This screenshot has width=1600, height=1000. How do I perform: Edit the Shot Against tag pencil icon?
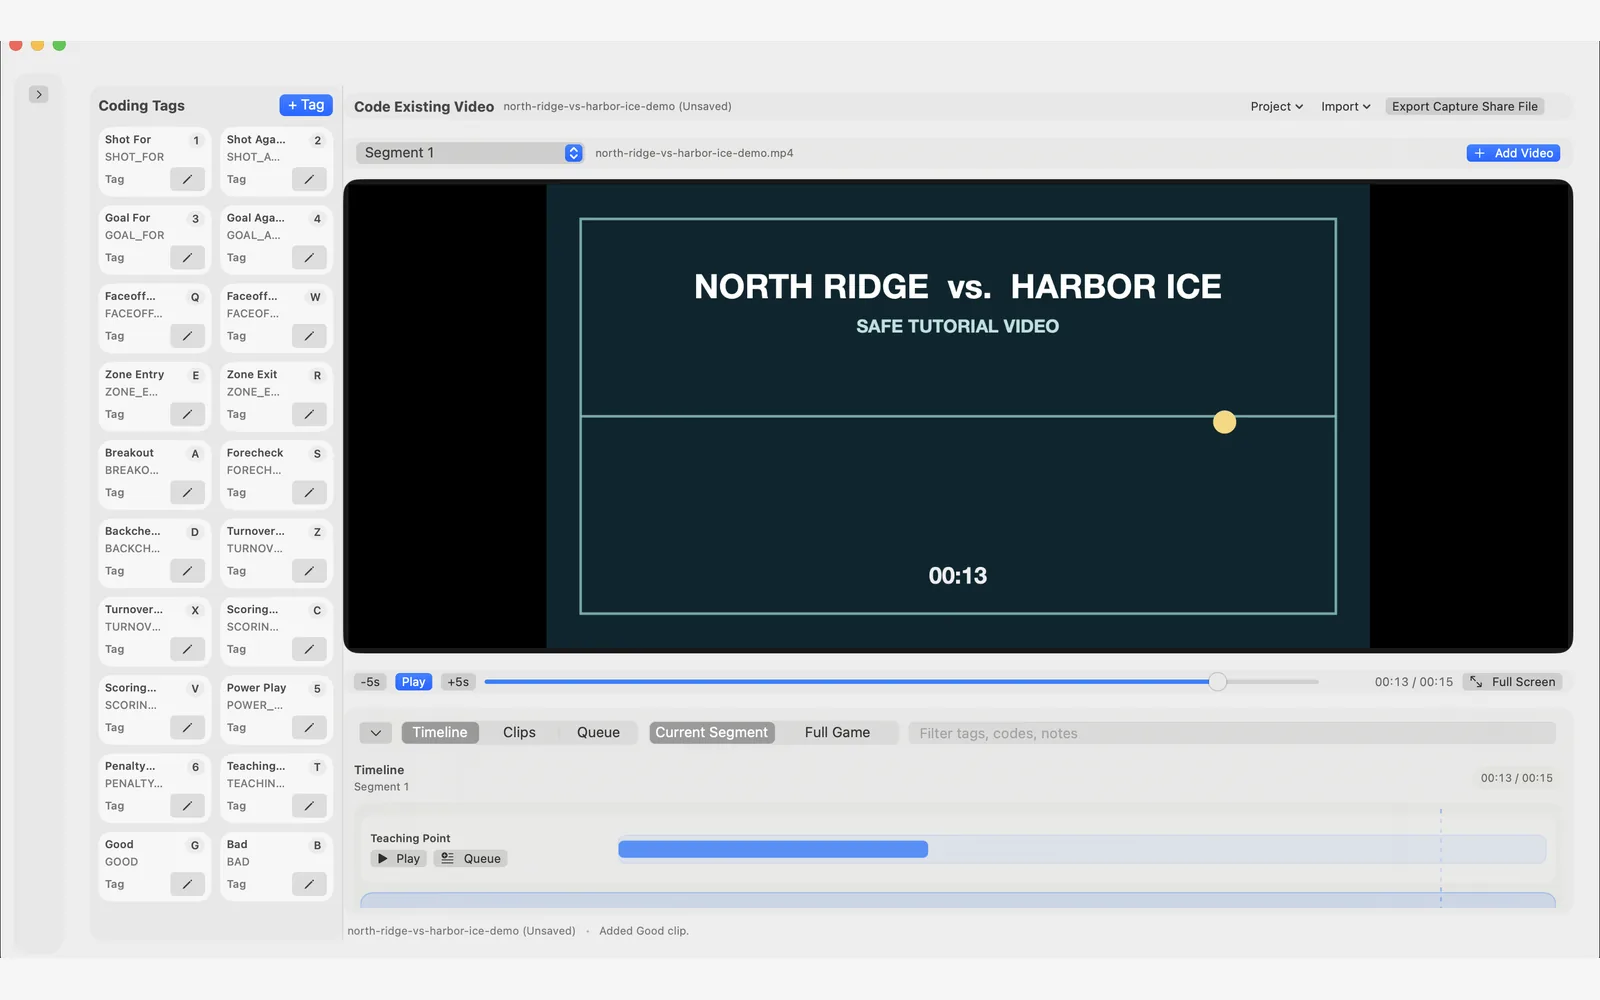point(309,179)
